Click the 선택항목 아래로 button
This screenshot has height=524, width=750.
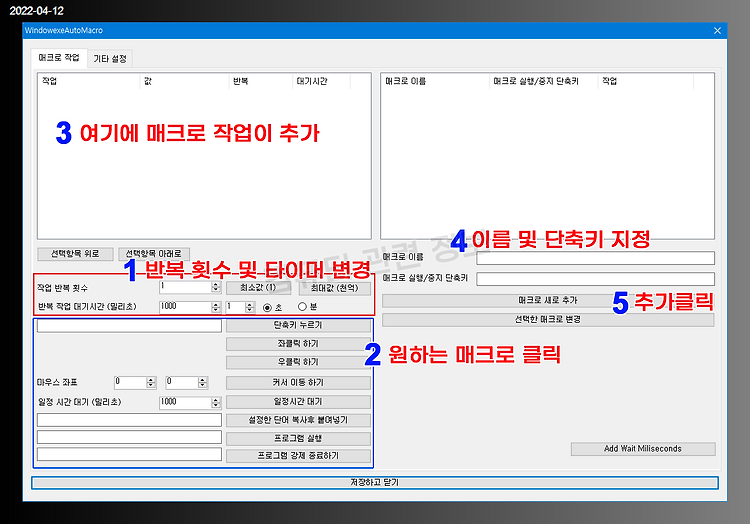(154, 253)
